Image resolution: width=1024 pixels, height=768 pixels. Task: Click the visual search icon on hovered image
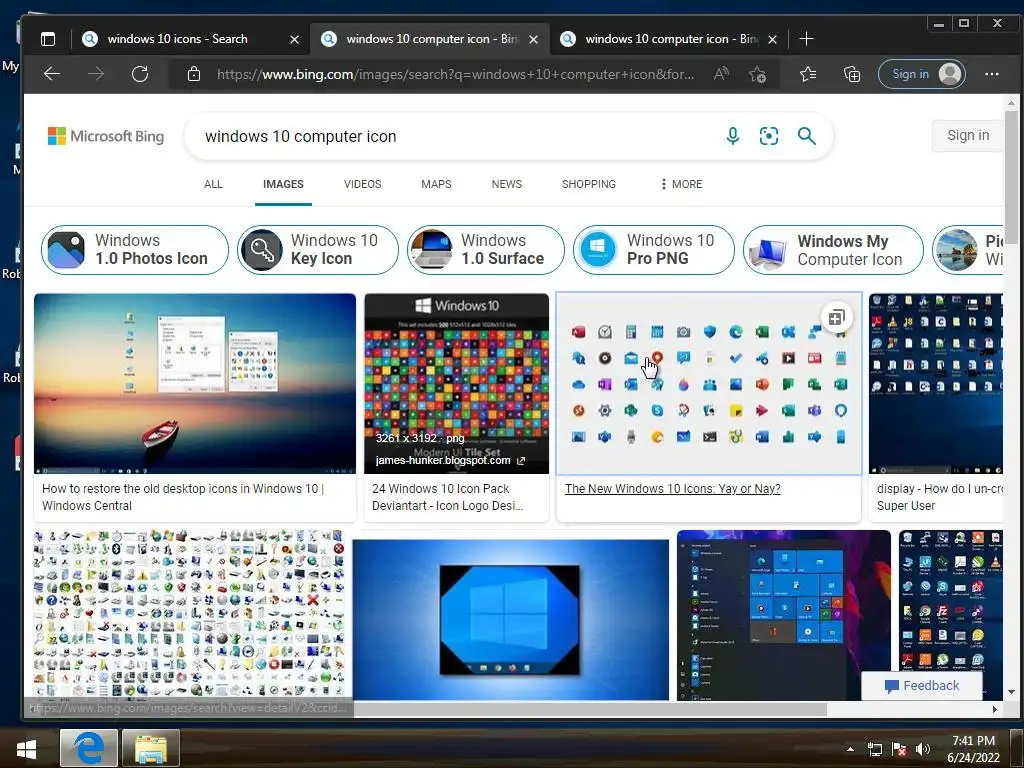(836, 318)
